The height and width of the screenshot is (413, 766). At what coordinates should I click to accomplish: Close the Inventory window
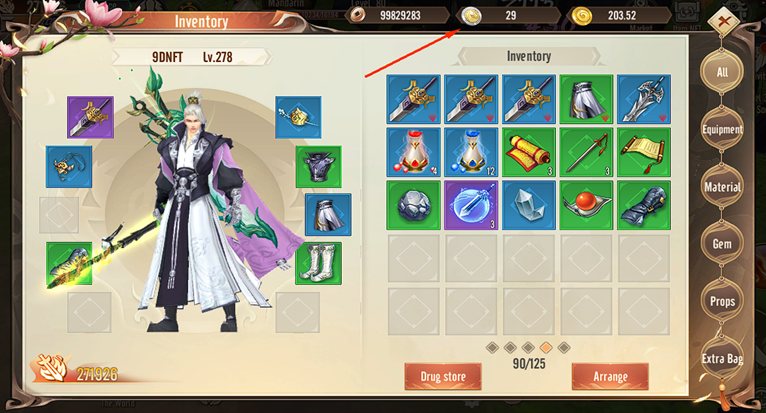click(725, 21)
